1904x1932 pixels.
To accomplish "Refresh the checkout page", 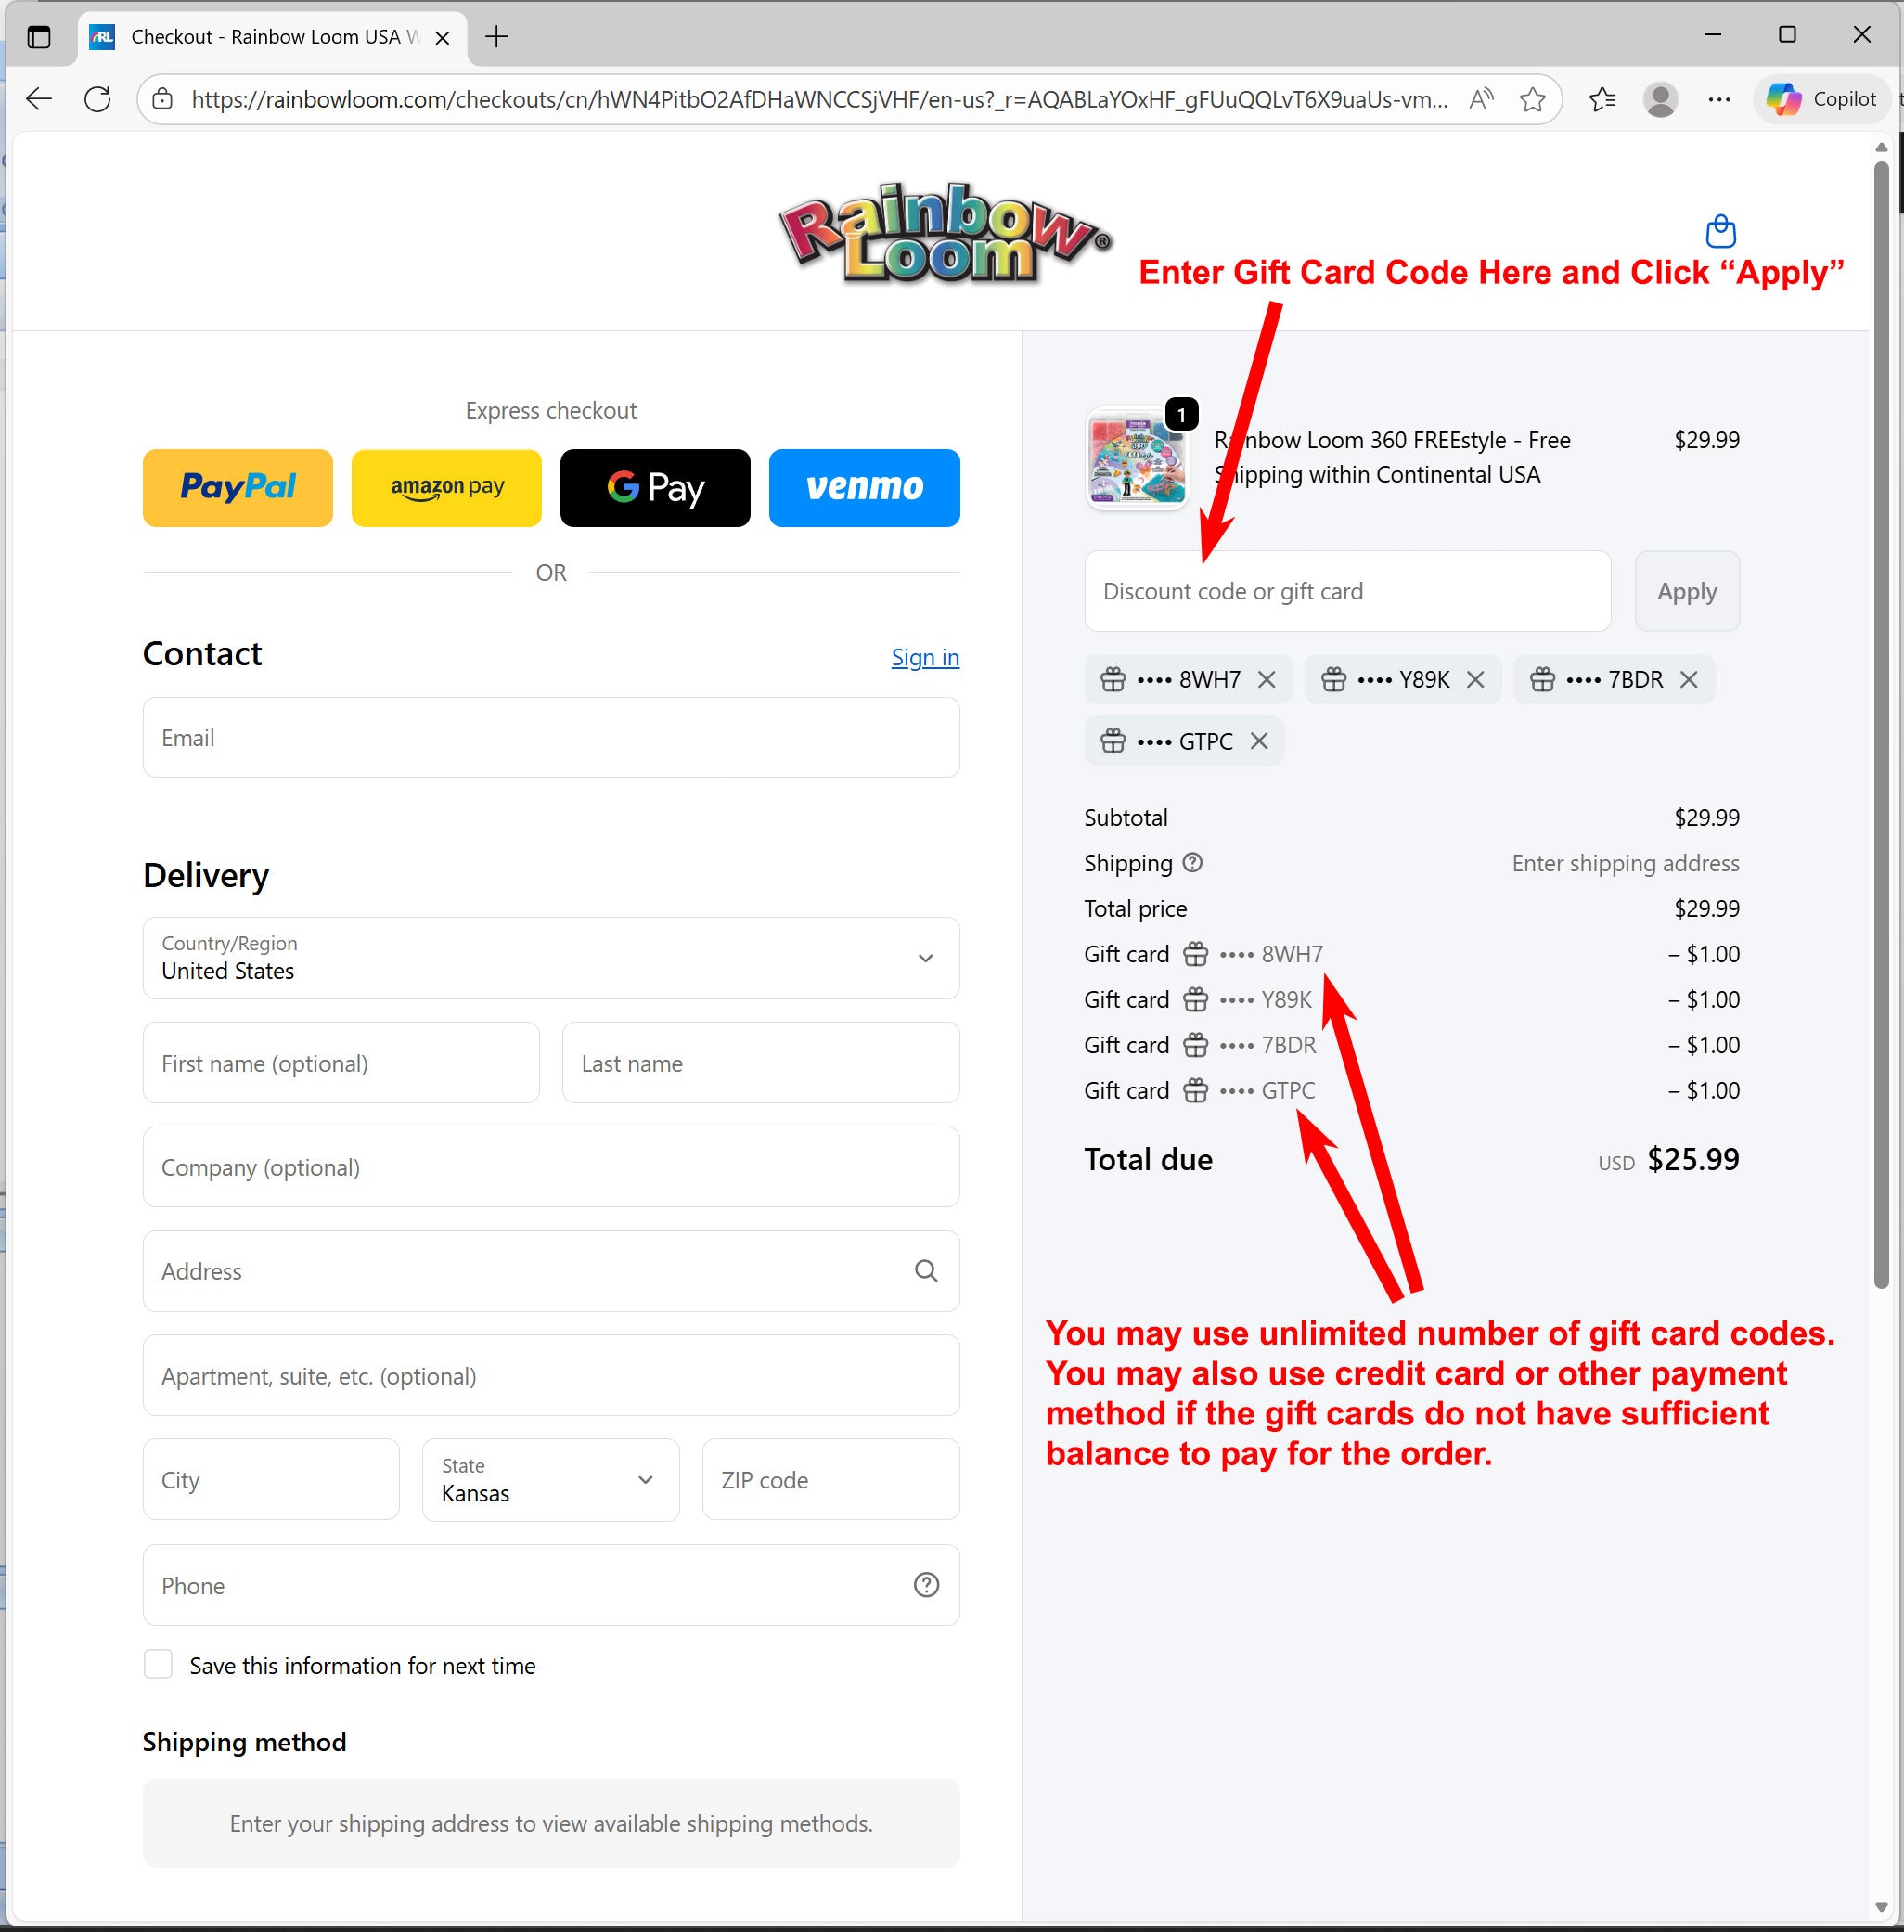I will (97, 99).
